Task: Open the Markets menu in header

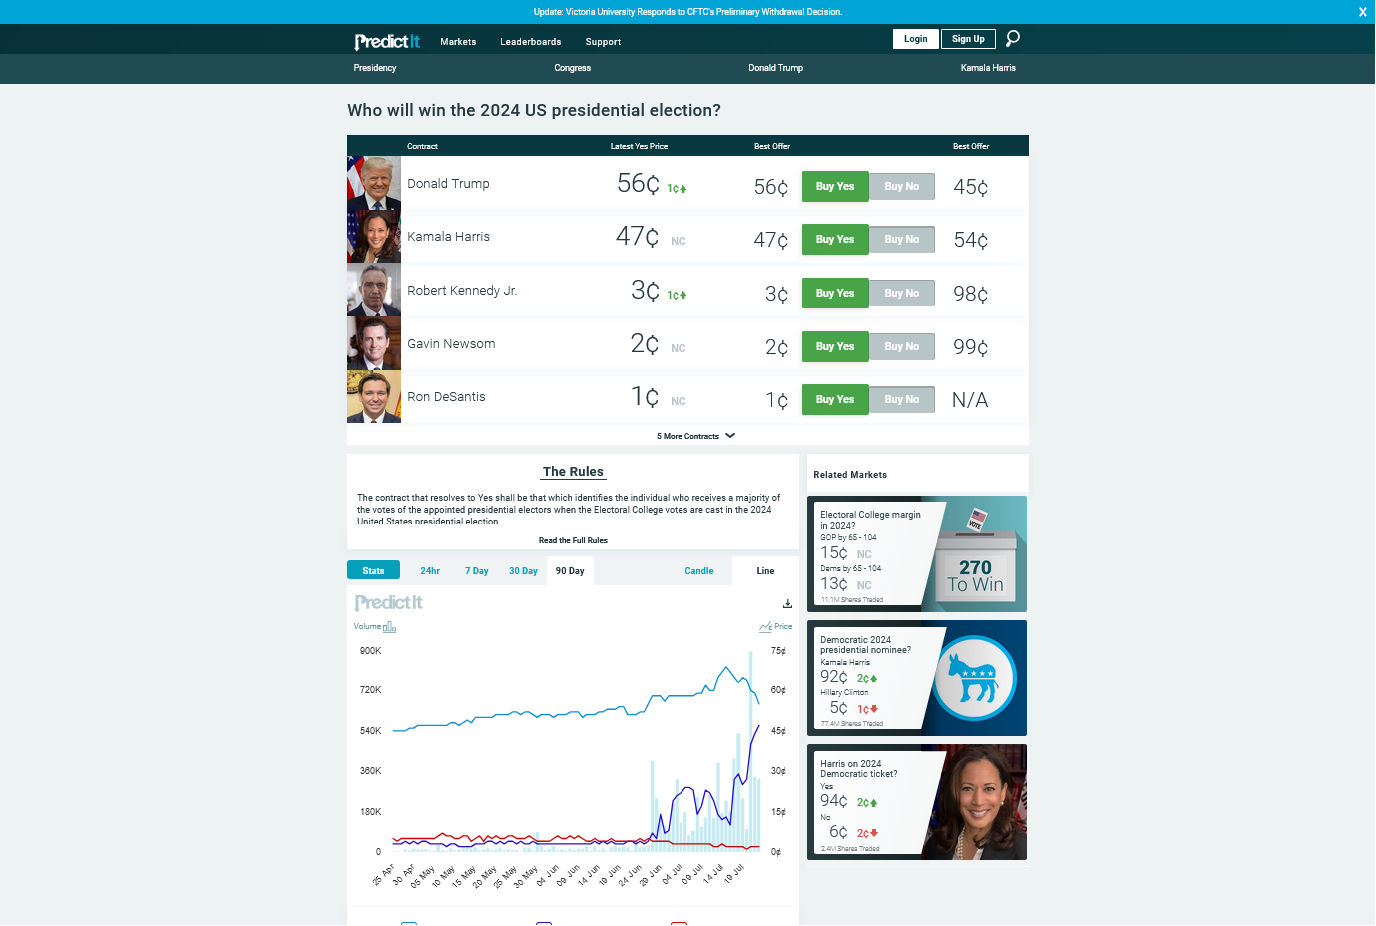Action: 458,42
